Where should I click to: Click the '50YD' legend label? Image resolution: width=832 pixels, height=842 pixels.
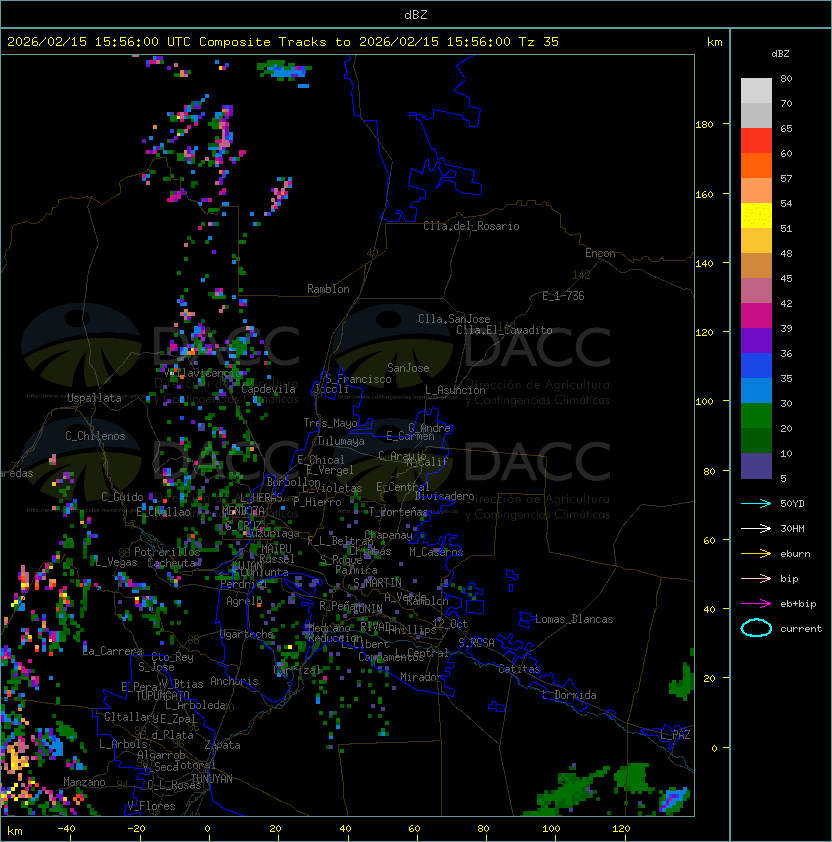[x=792, y=503]
